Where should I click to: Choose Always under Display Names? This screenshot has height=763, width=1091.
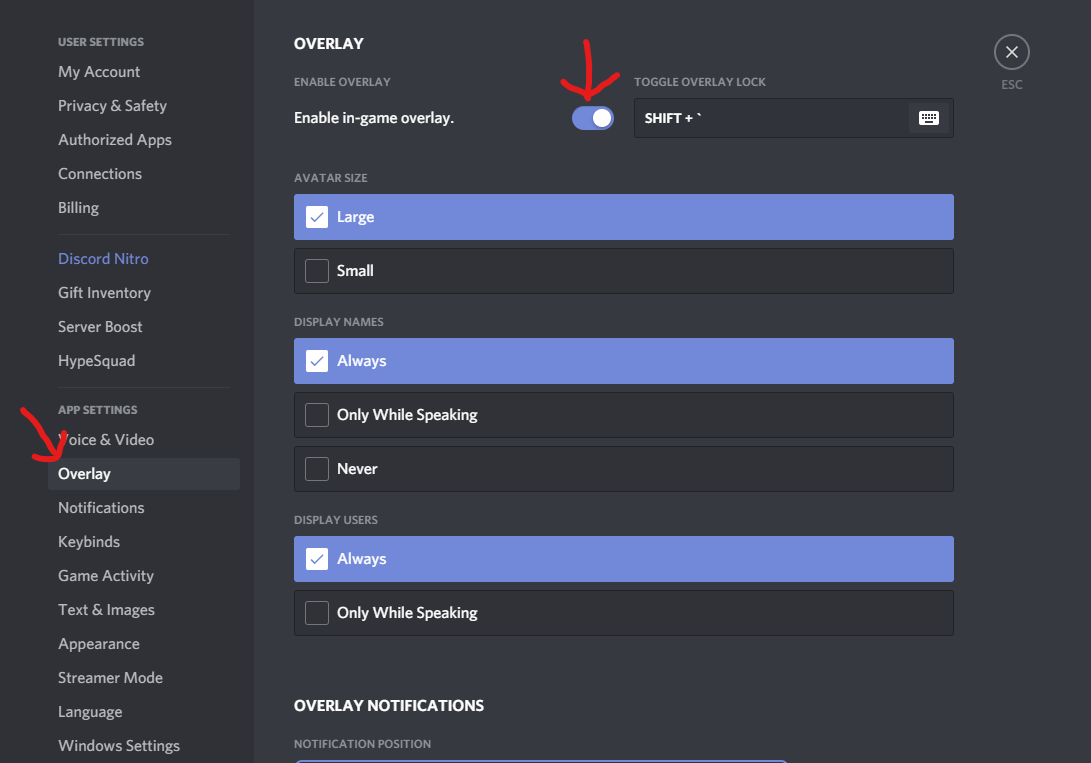pos(623,361)
